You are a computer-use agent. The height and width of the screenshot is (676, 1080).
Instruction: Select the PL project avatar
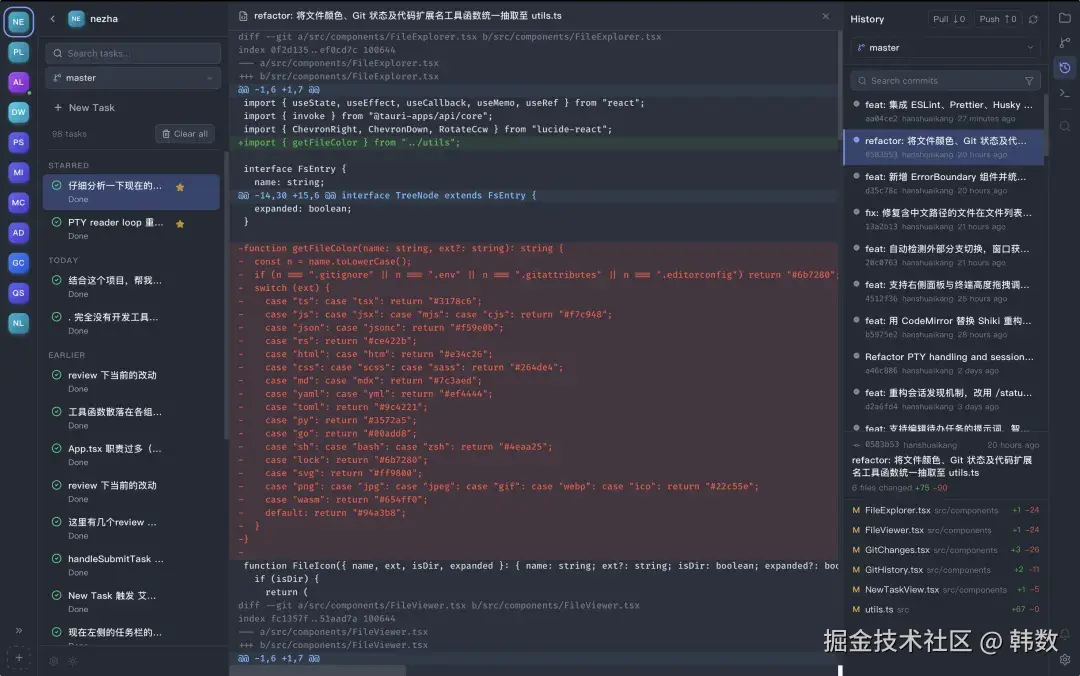[19, 52]
